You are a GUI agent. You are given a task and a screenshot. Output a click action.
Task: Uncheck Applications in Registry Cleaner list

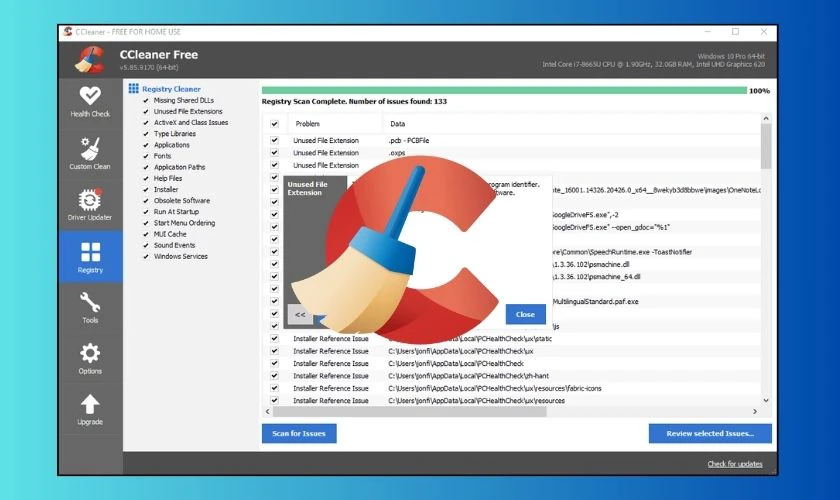pyautogui.click(x=146, y=145)
